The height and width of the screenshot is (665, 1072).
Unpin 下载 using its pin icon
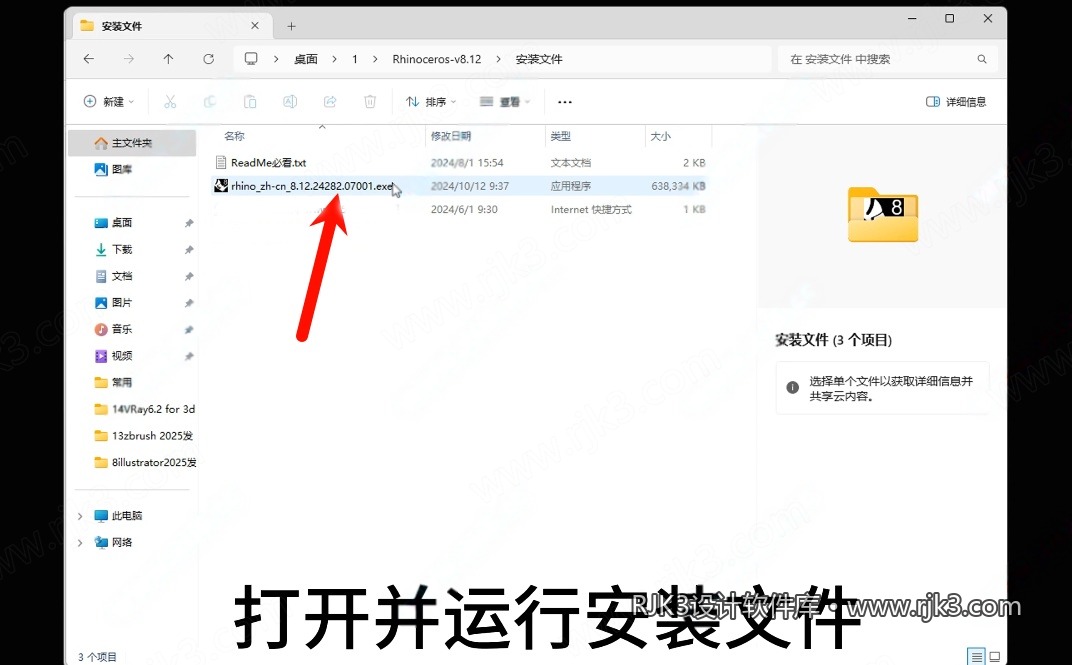click(189, 249)
